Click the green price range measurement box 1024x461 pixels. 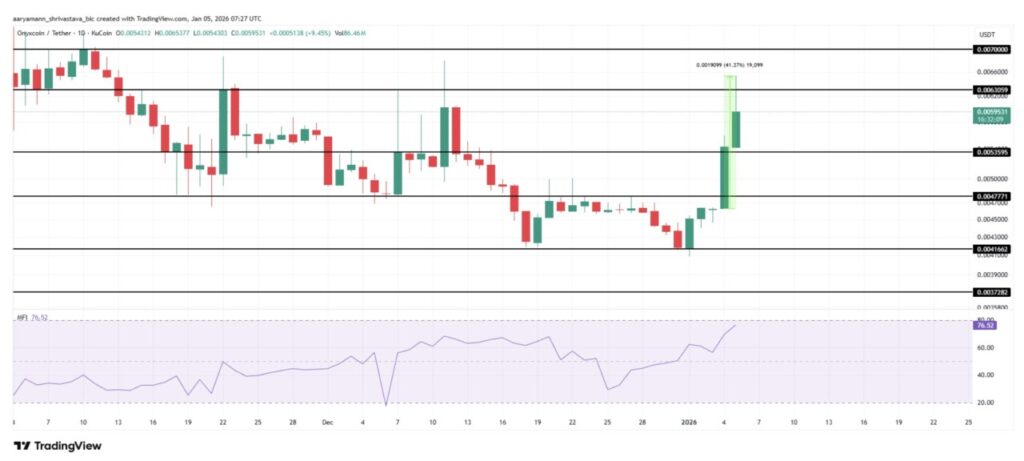tap(729, 140)
